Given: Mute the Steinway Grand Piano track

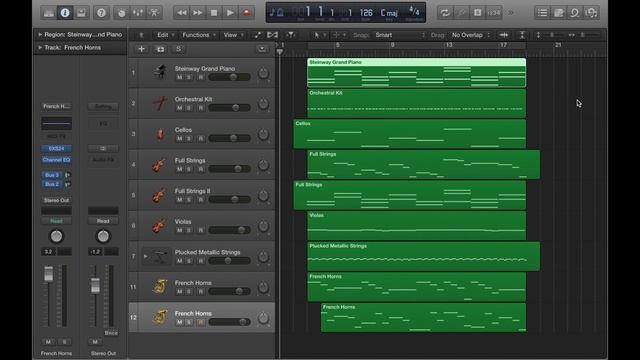Looking at the screenshot, I should click(180, 77).
